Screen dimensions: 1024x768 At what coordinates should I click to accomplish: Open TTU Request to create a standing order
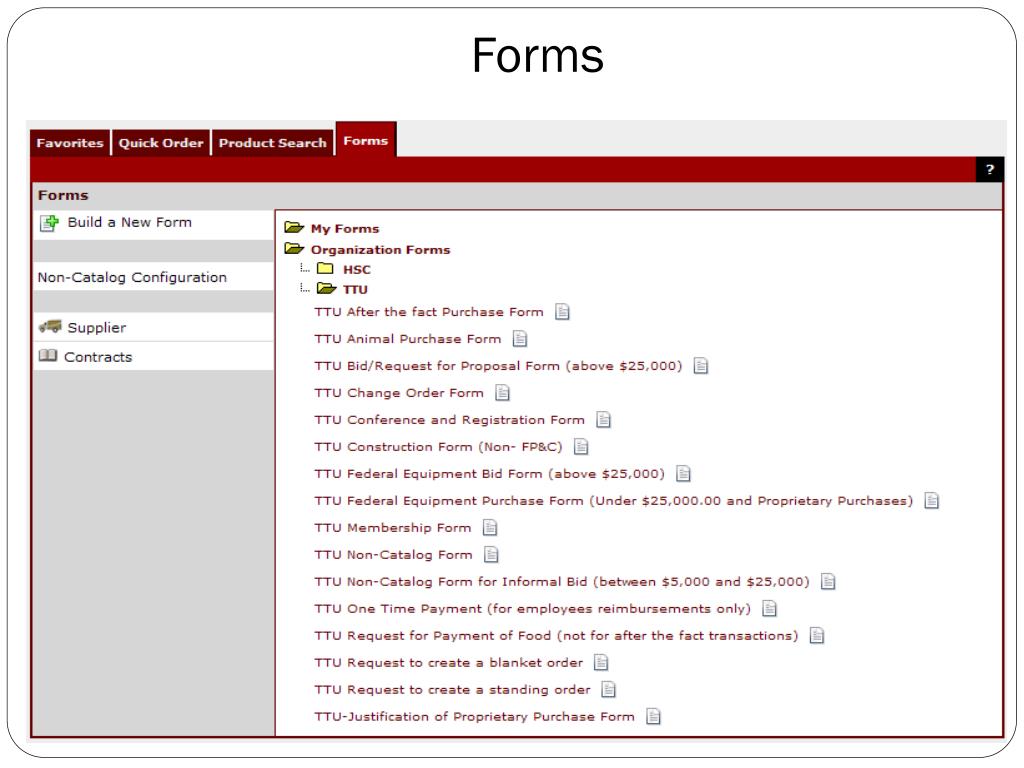[452, 690]
